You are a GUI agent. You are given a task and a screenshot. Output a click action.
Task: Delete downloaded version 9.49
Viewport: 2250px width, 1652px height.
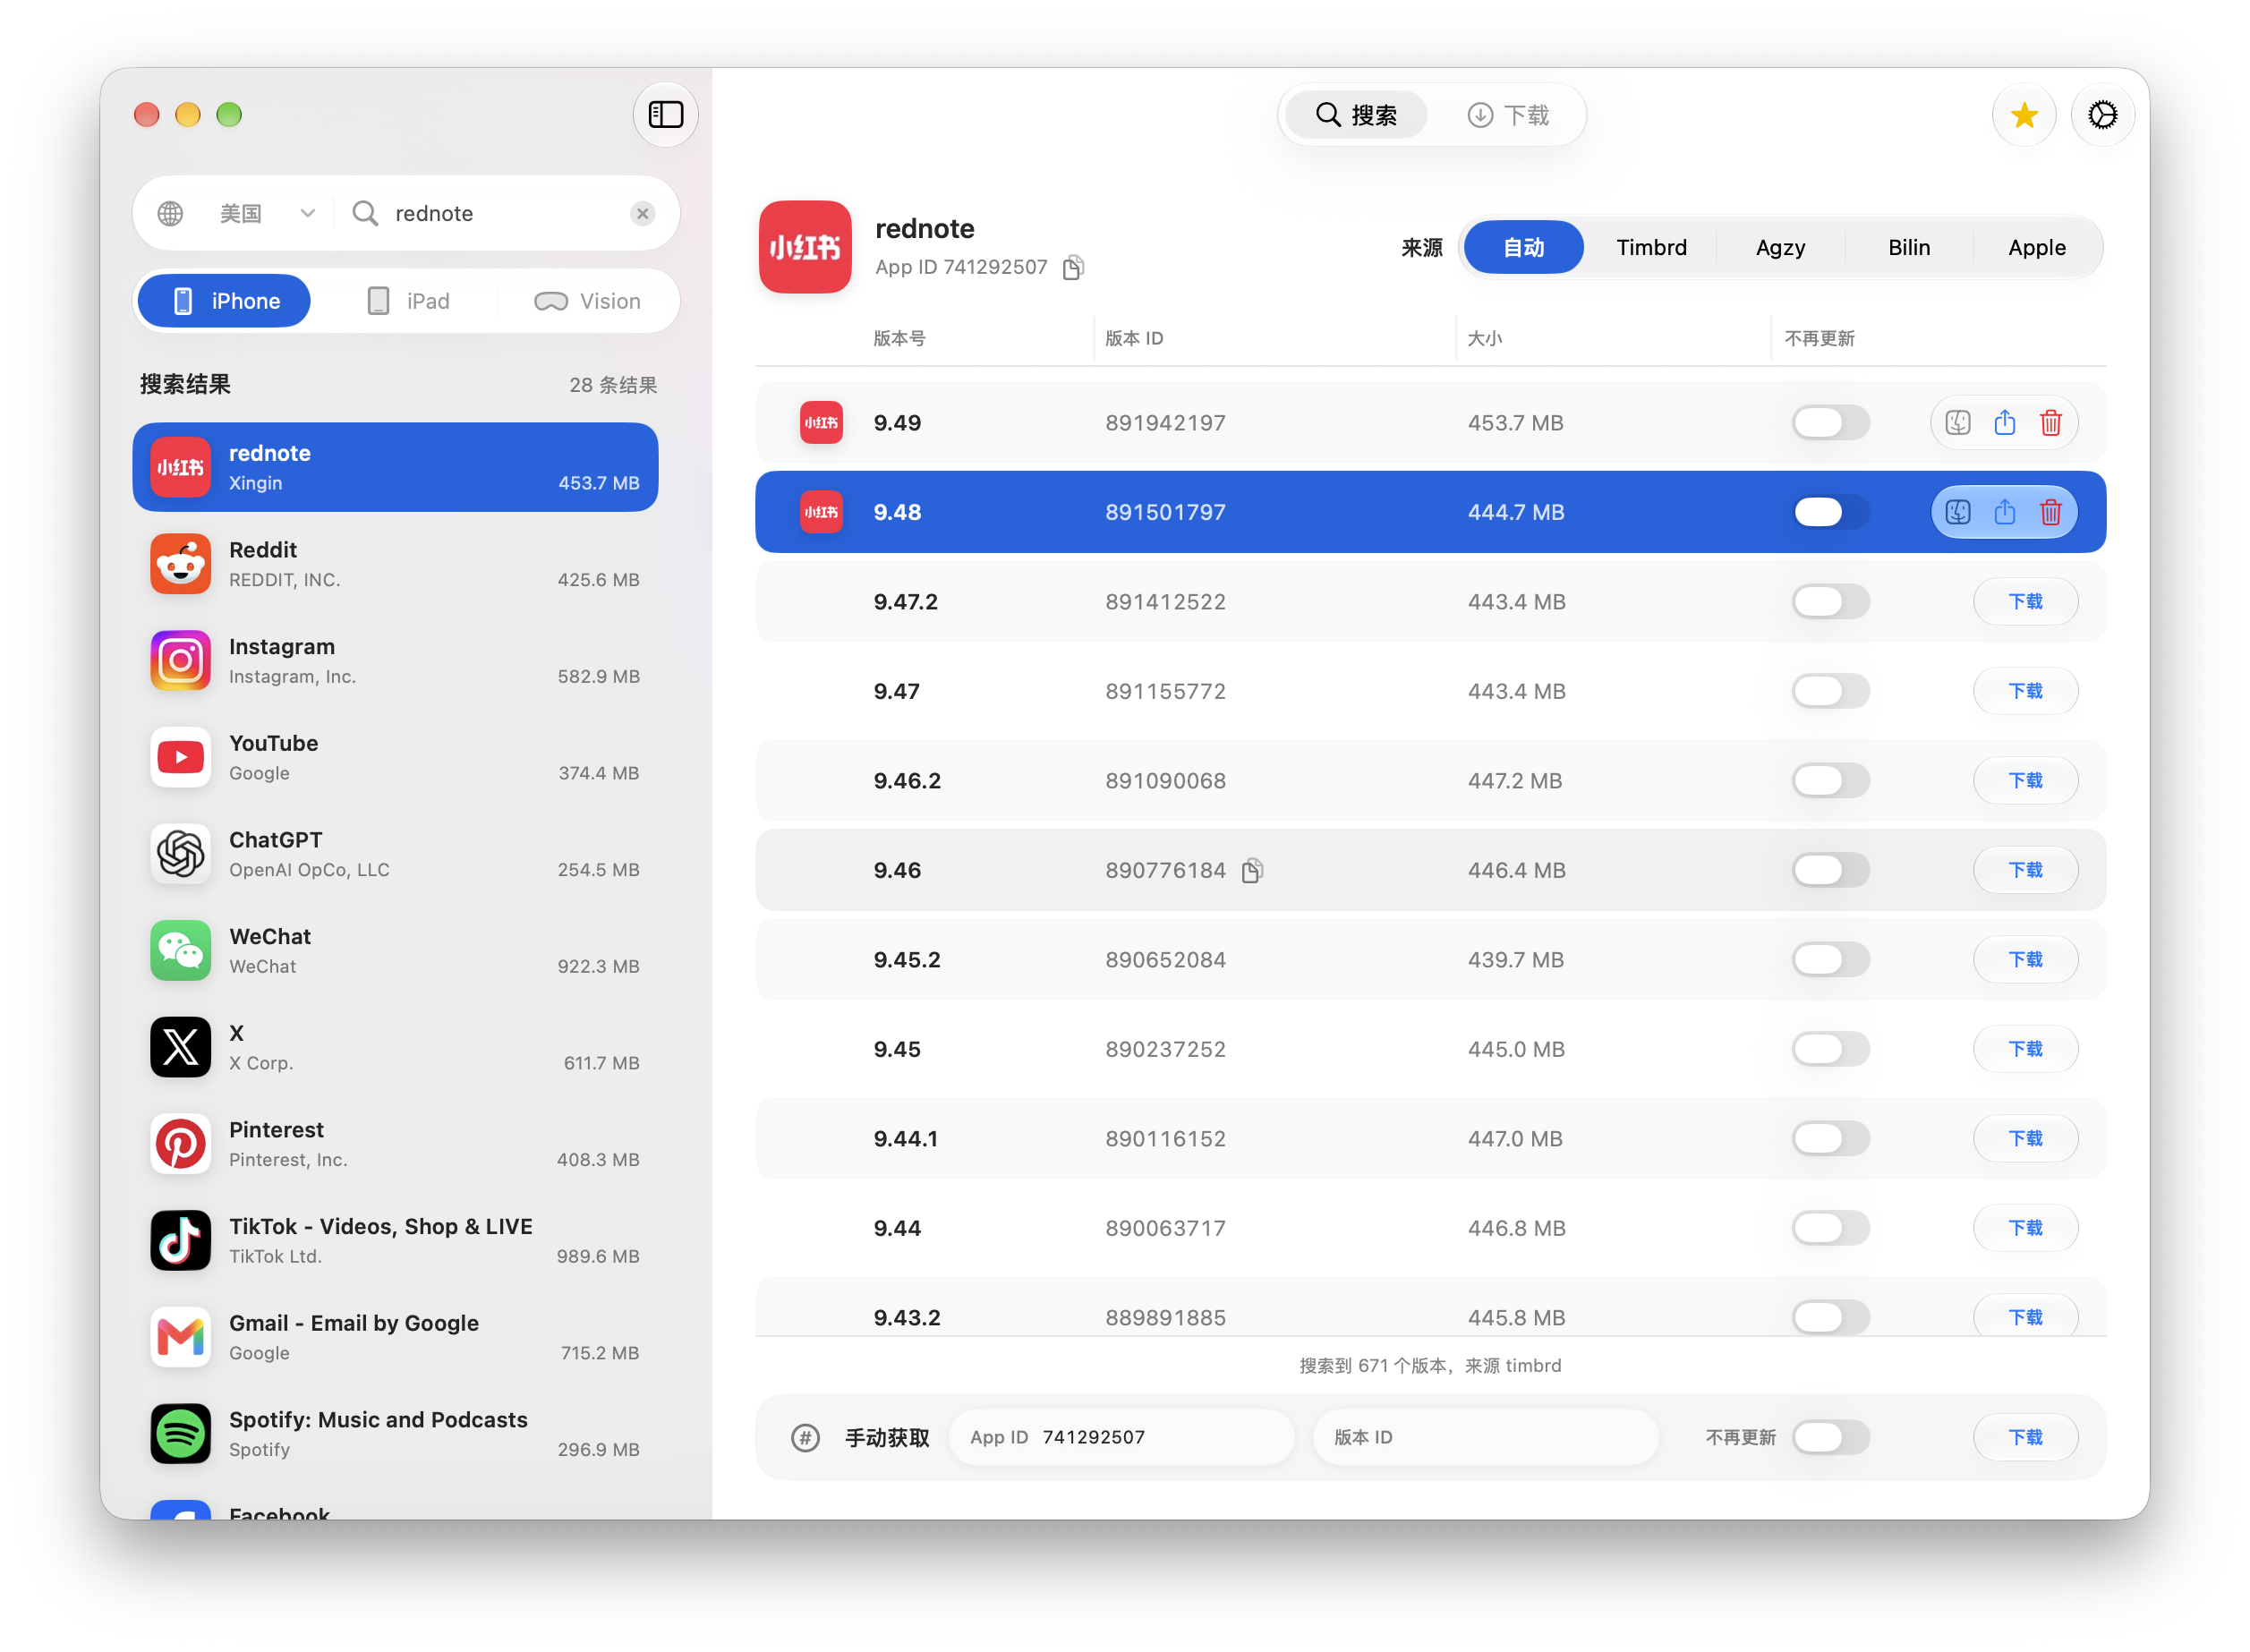coord(2050,423)
